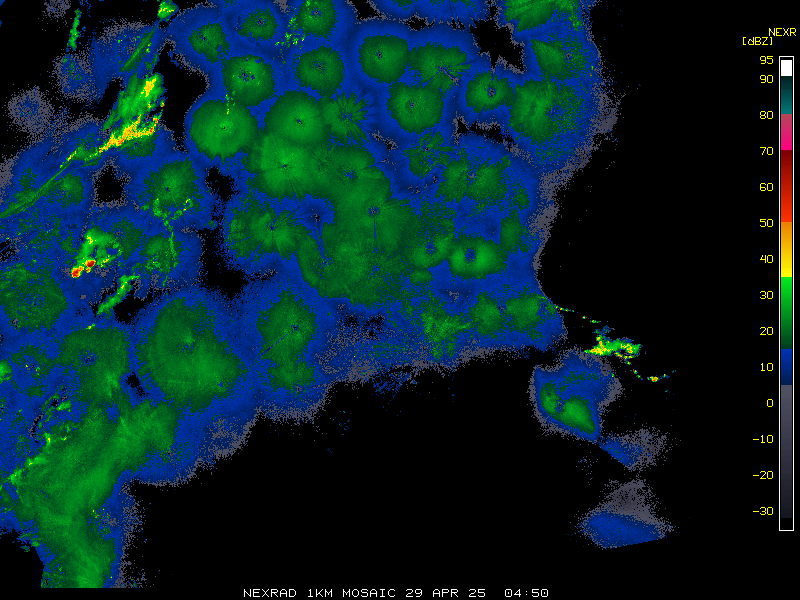Click the 60 dBZ scale label
The height and width of the screenshot is (600, 800).
766,187
